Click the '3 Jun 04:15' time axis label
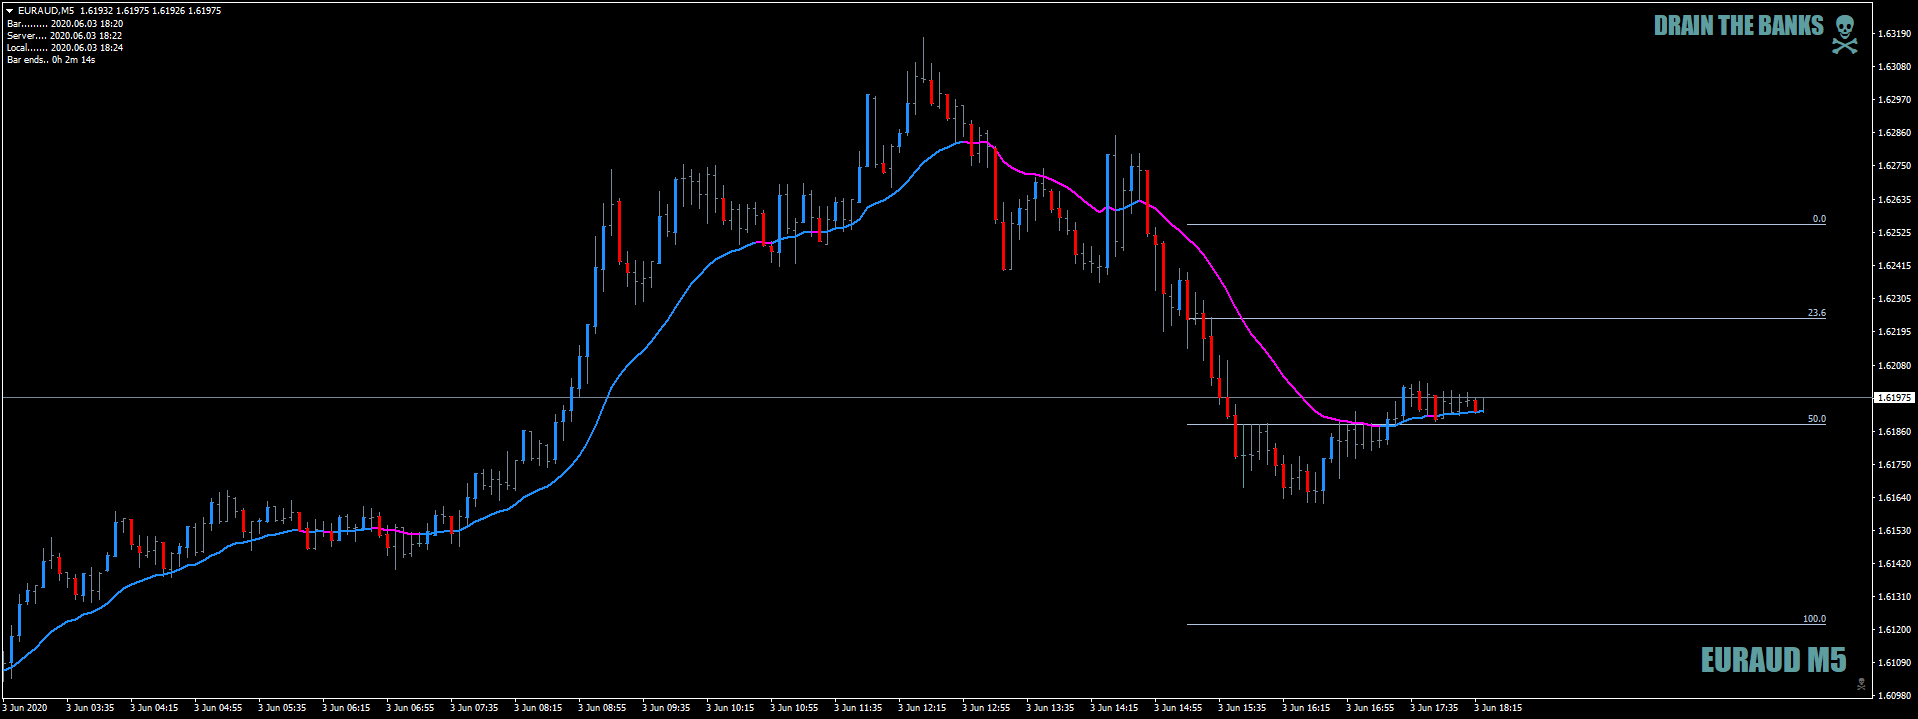The image size is (1918, 719). click(x=154, y=708)
